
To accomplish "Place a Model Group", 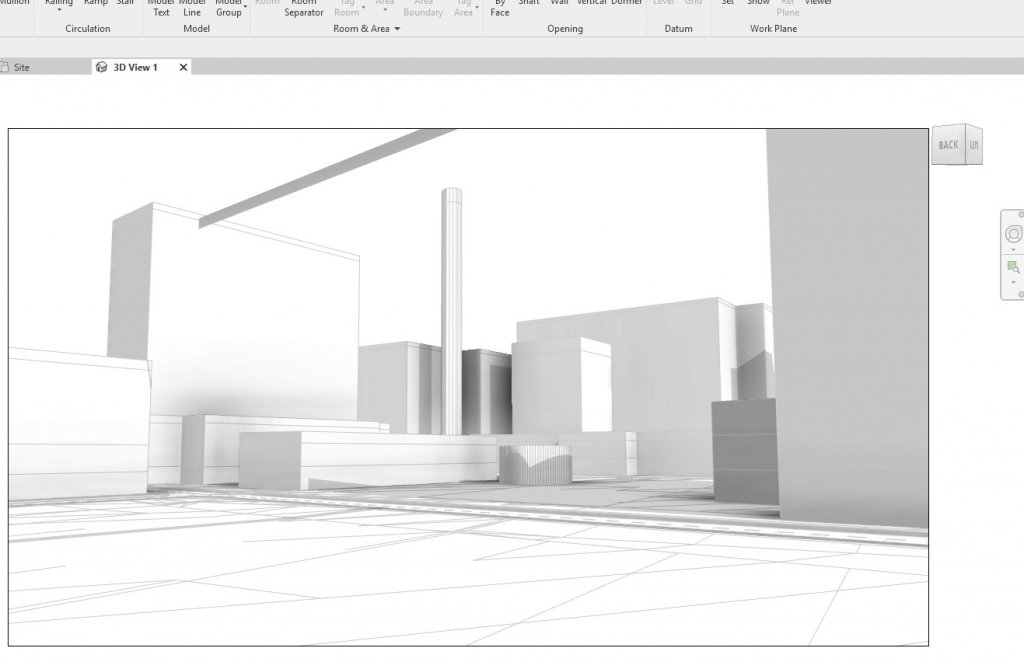I will [227, 8].
